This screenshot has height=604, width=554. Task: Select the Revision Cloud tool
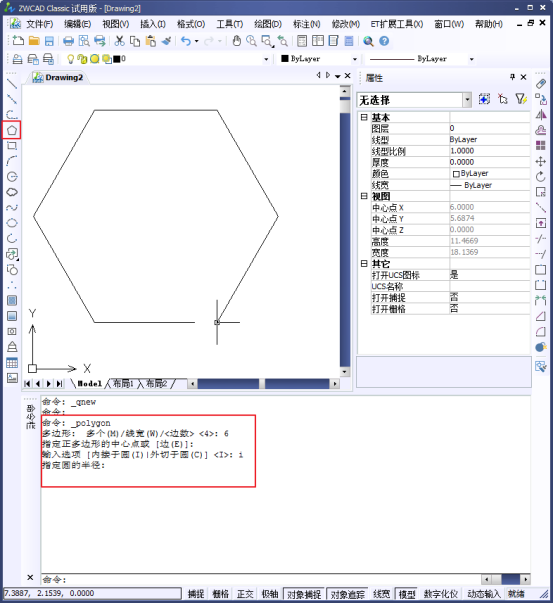point(12,192)
